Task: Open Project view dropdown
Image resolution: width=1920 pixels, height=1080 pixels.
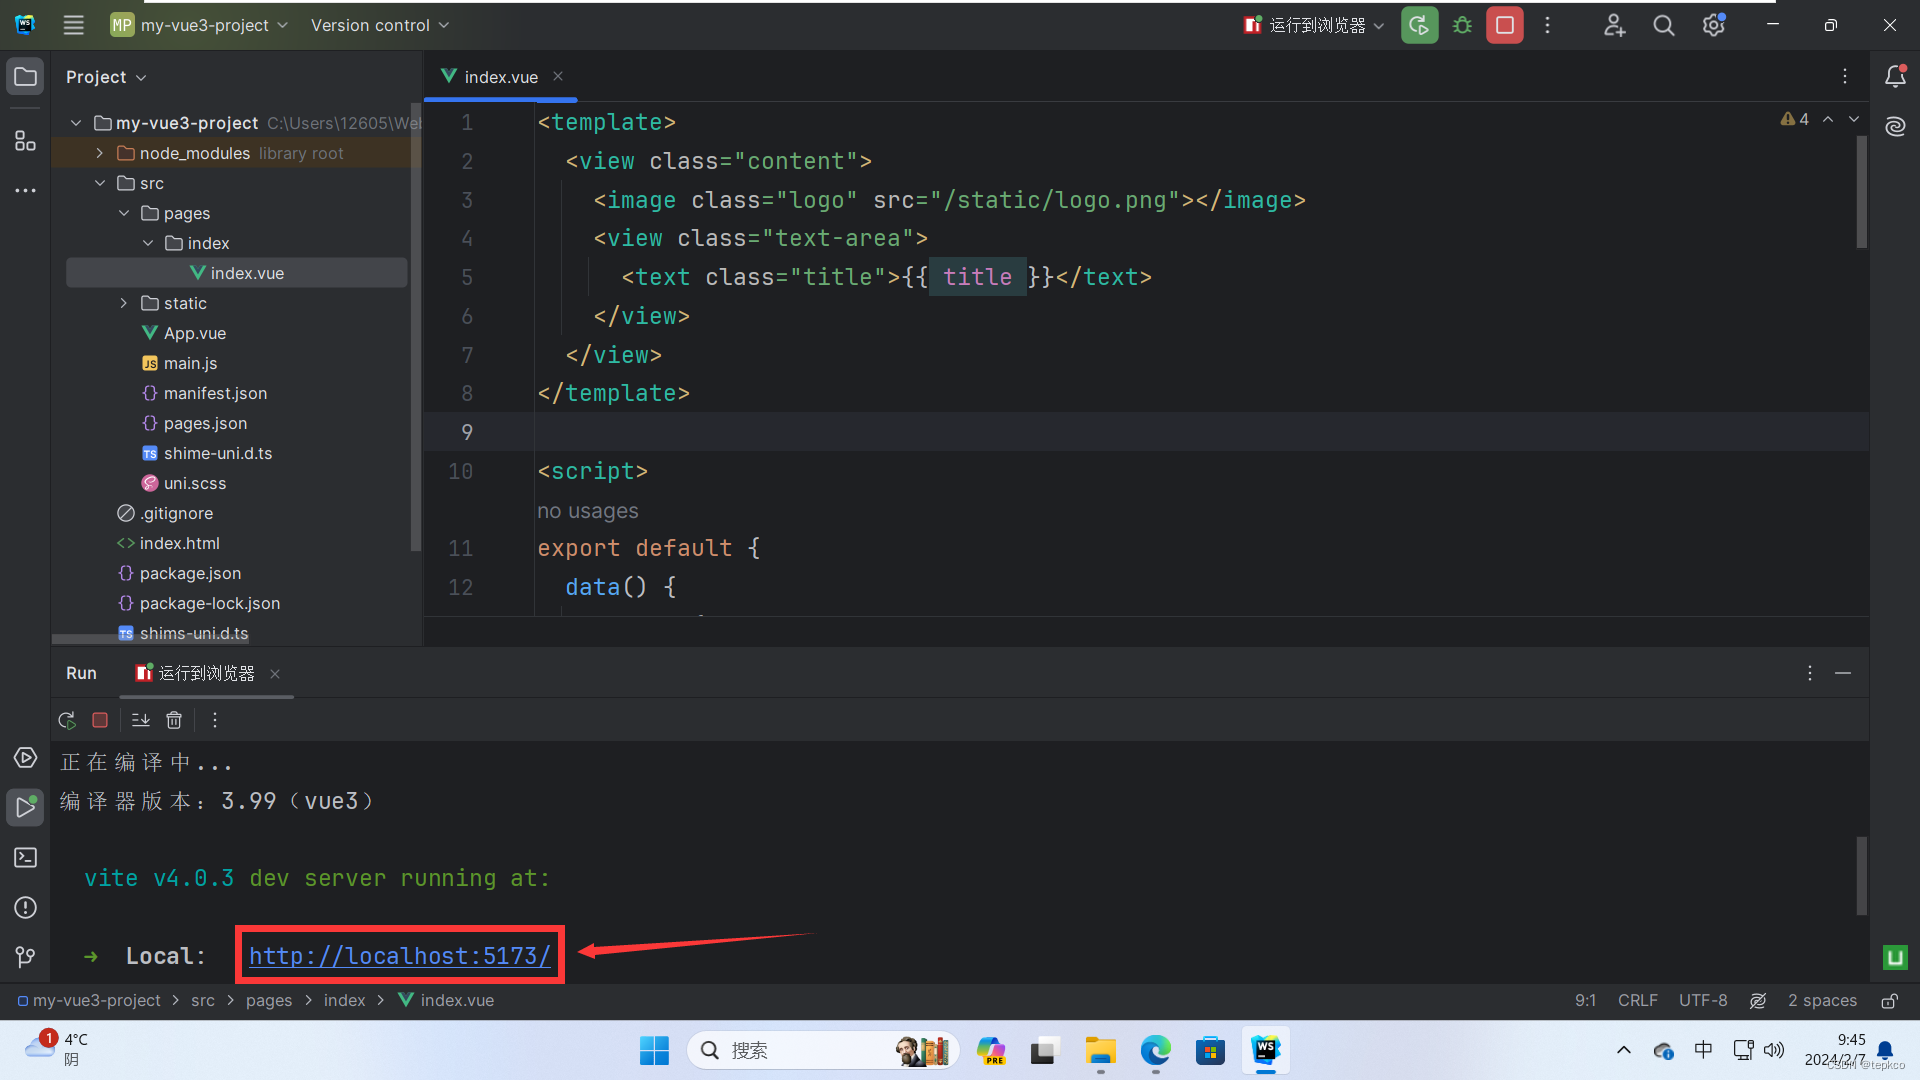Action: click(106, 77)
